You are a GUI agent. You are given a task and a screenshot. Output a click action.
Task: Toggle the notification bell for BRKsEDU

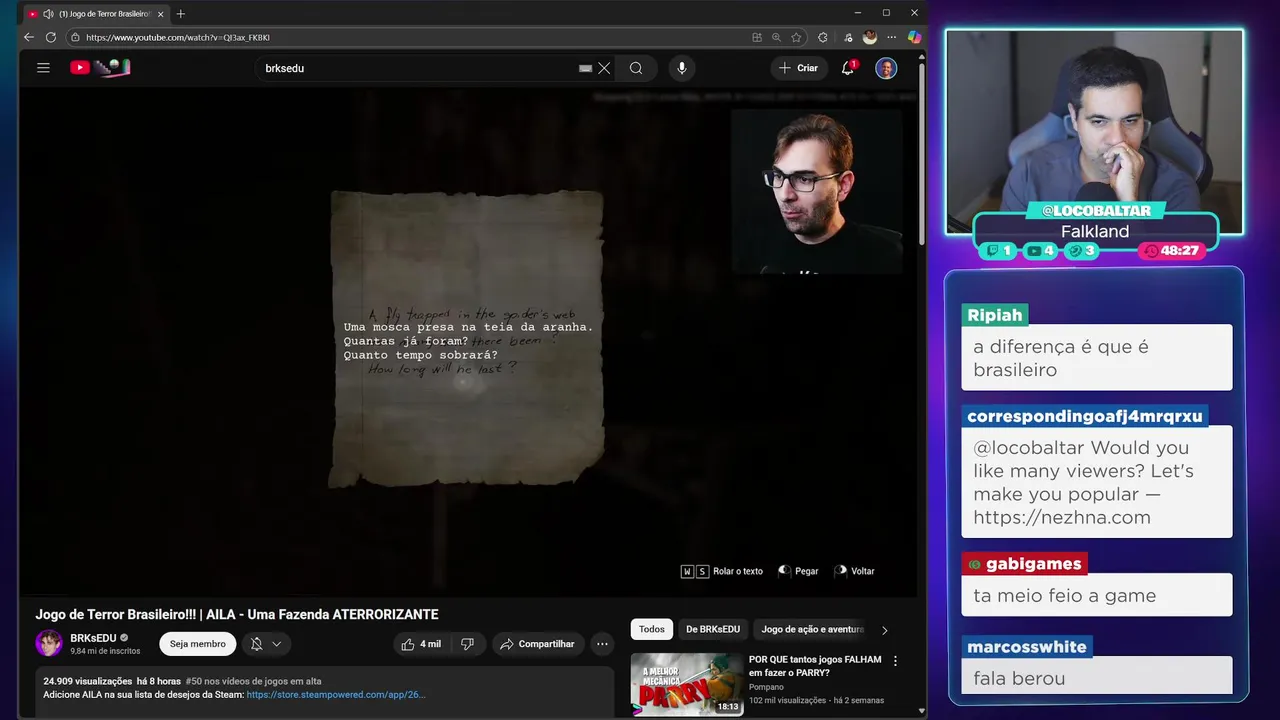tap(257, 644)
